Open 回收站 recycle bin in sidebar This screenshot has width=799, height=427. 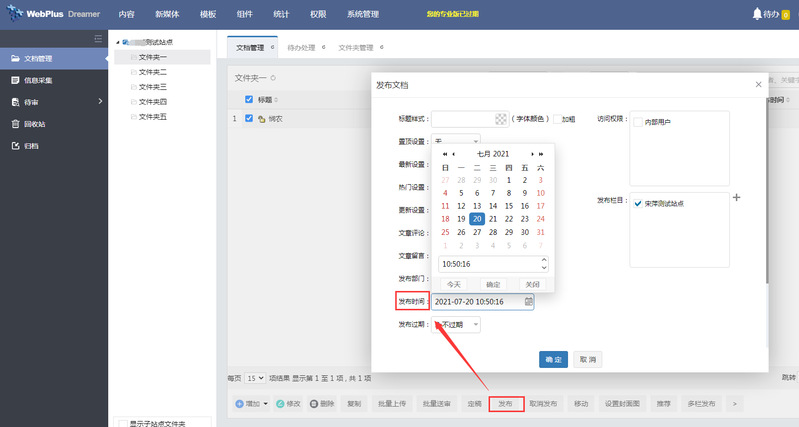pos(54,124)
